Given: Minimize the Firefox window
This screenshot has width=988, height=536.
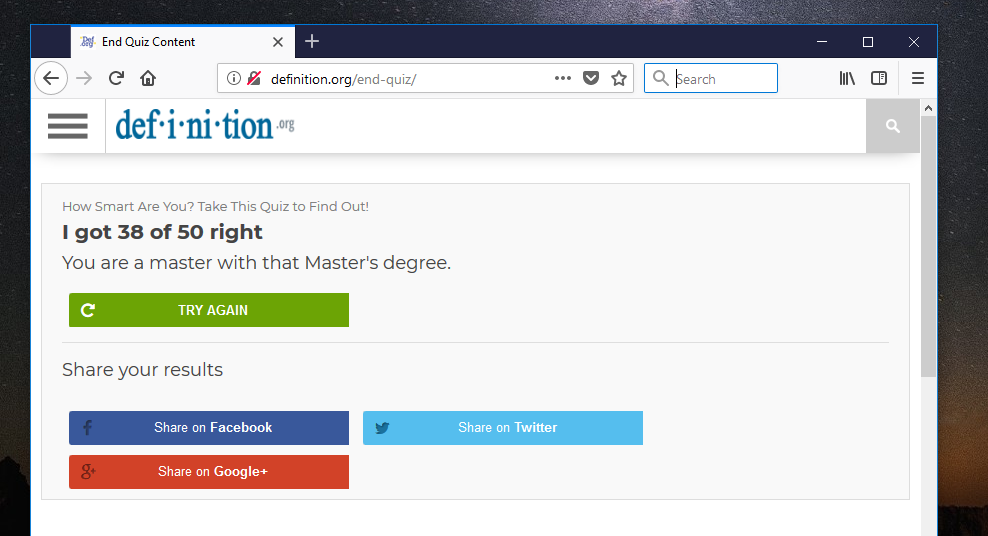Looking at the screenshot, I should (822, 42).
